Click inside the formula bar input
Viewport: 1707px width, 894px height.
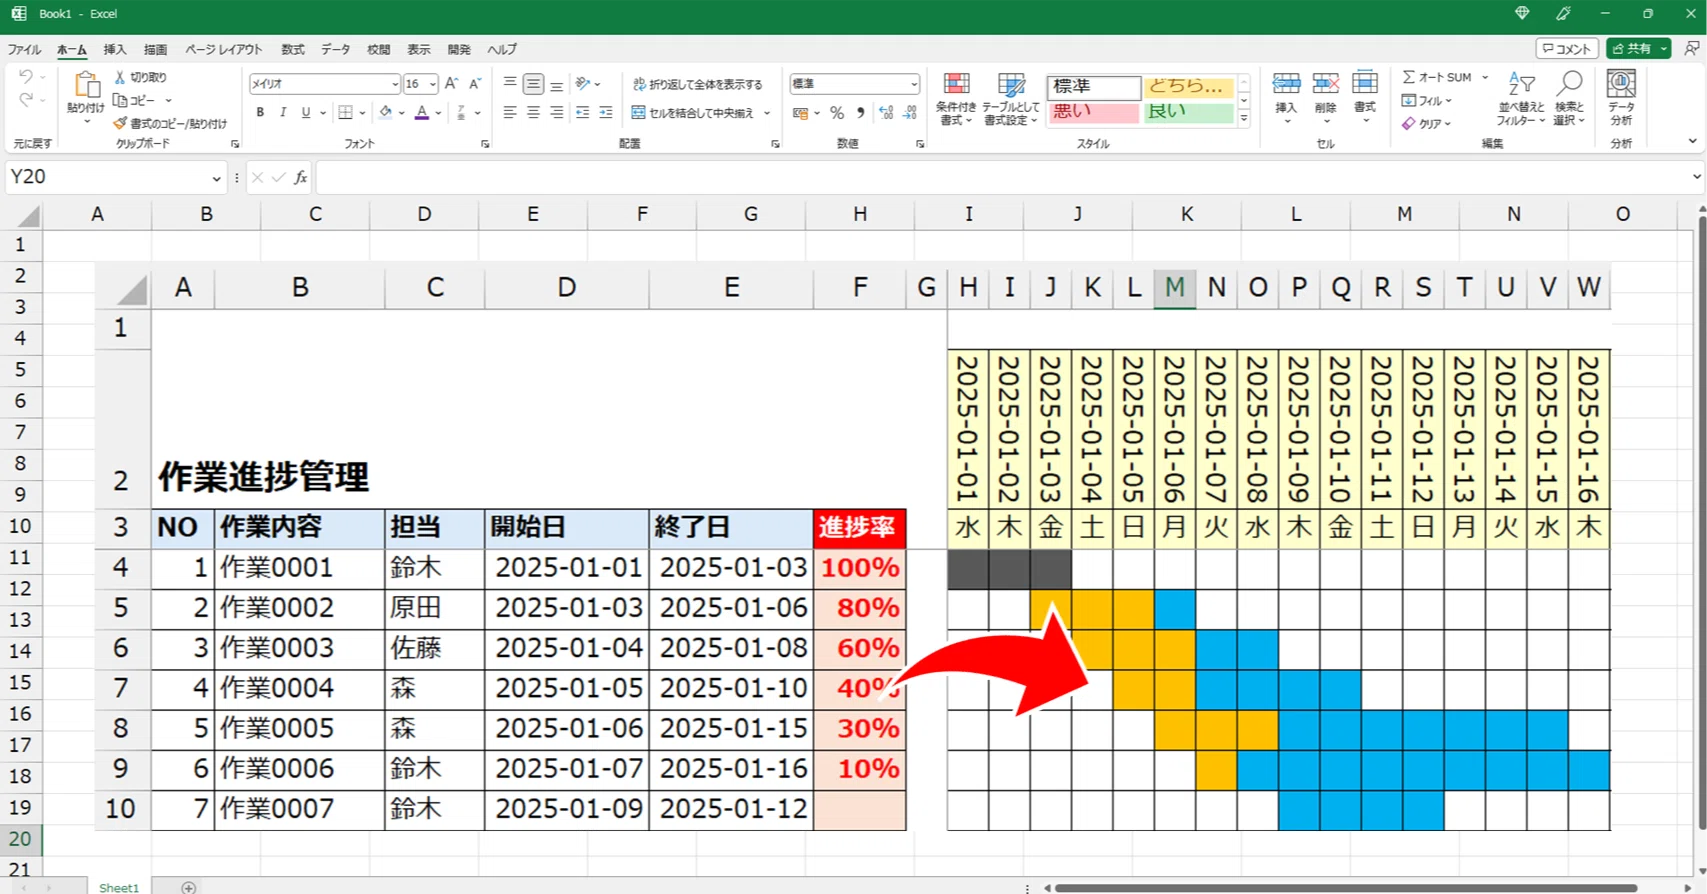[1001, 178]
